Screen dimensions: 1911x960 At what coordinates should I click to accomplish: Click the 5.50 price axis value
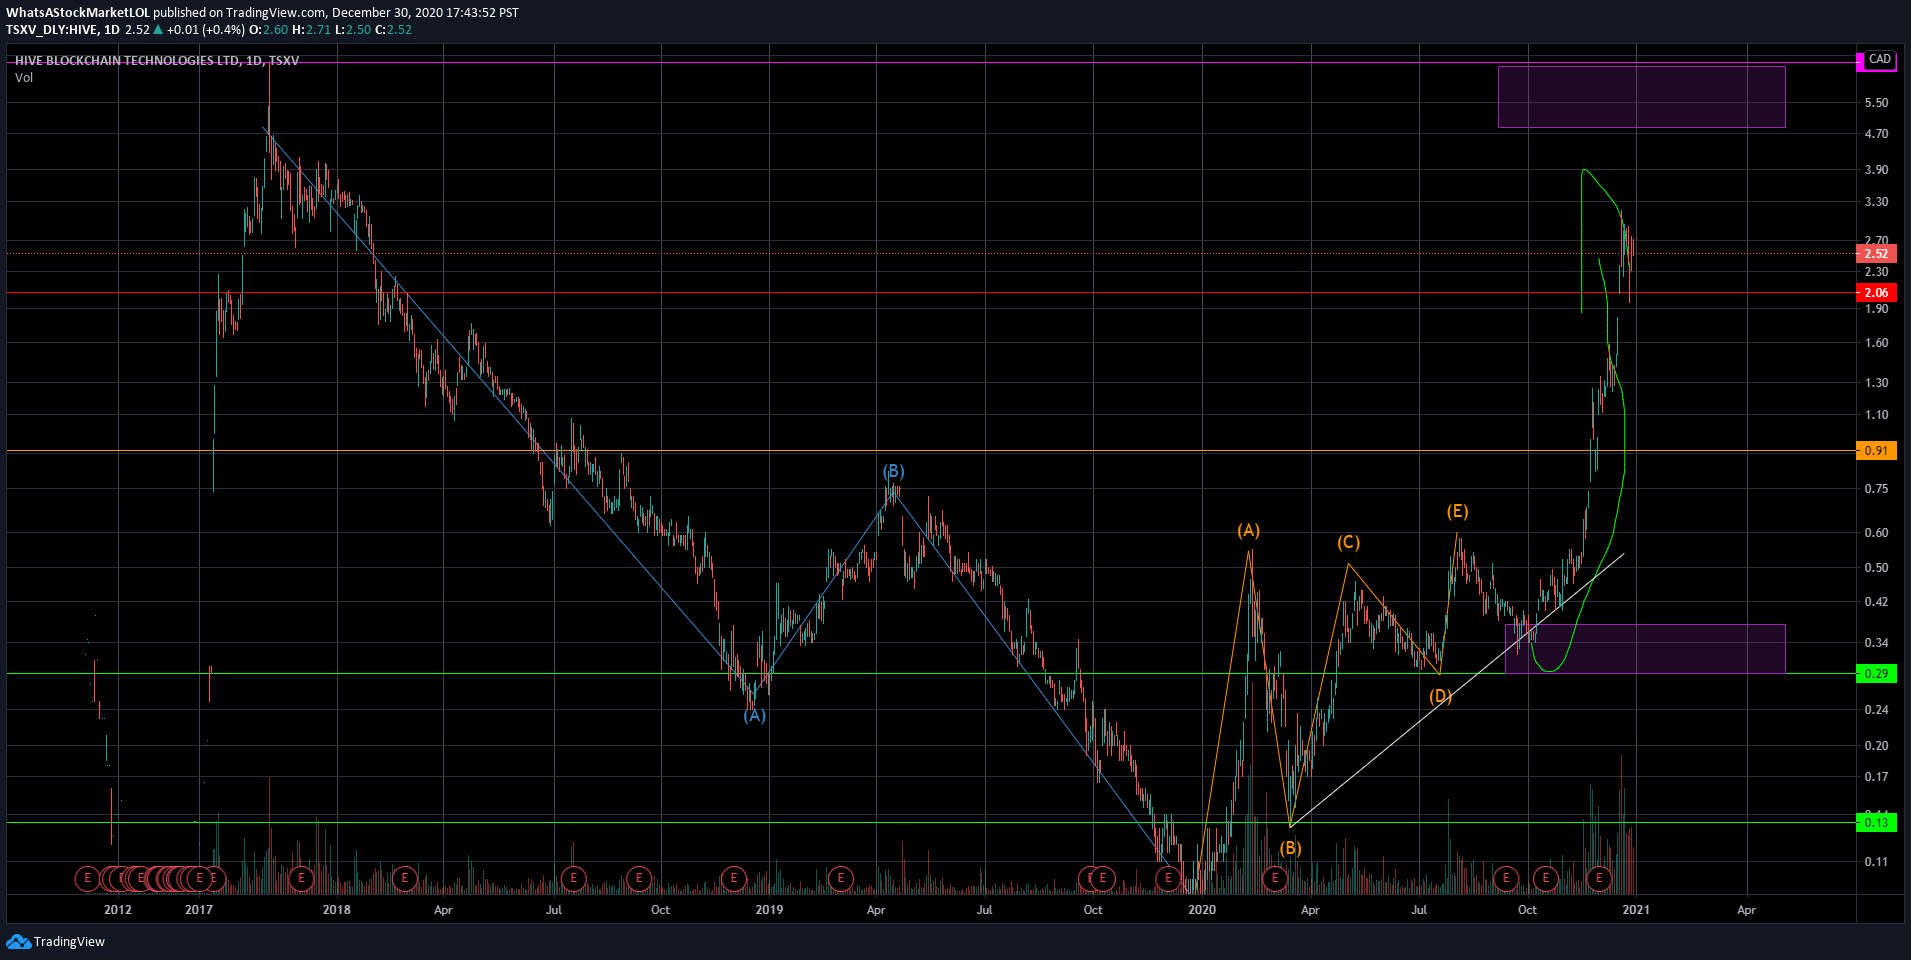tap(1876, 103)
